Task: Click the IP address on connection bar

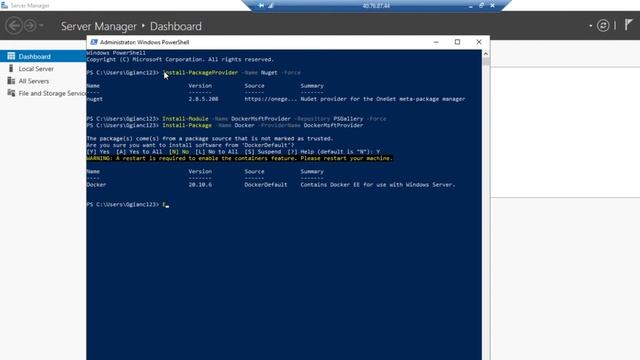Action: [376, 6]
